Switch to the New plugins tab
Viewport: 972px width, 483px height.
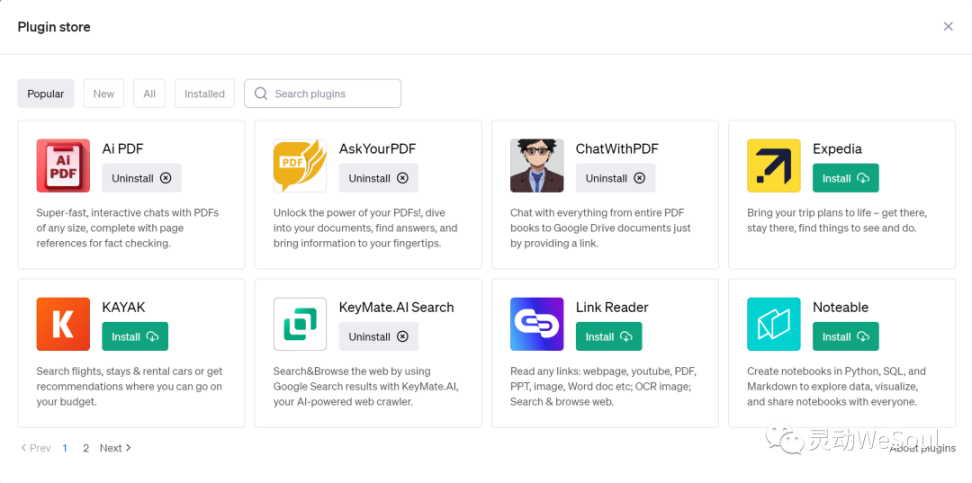[104, 94]
